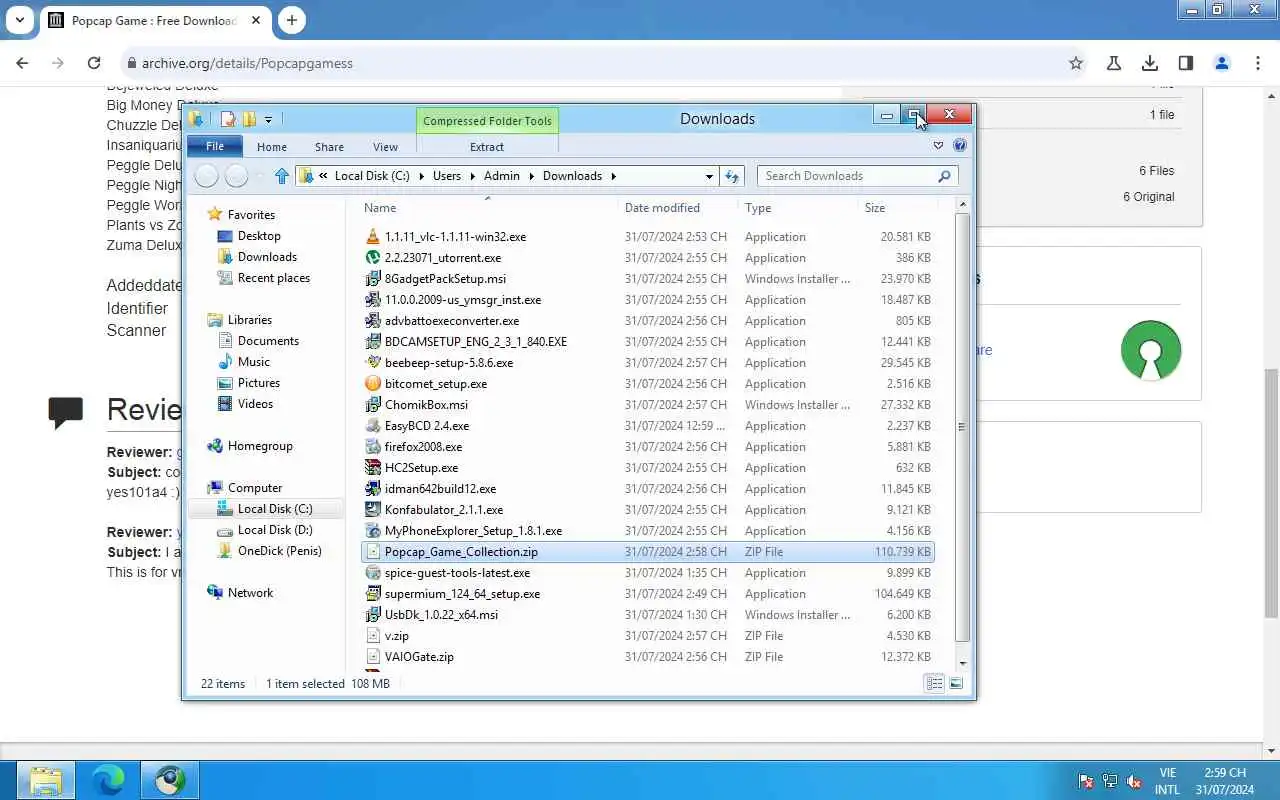Image resolution: width=1280 pixels, height=800 pixels.
Task: Switch to Large icons view in status bar
Action: point(956,683)
